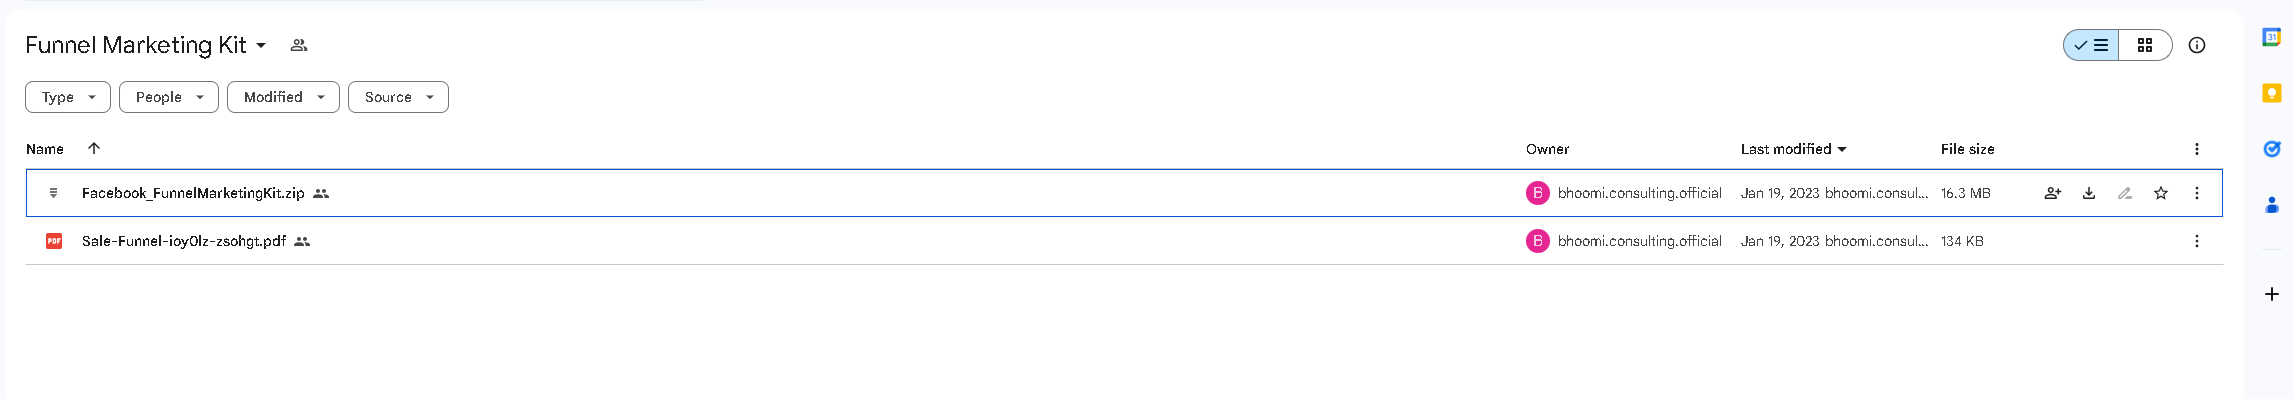Switch to grid layout view
The height and width of the screenshot is (399, 2293).
(2145, 45)
